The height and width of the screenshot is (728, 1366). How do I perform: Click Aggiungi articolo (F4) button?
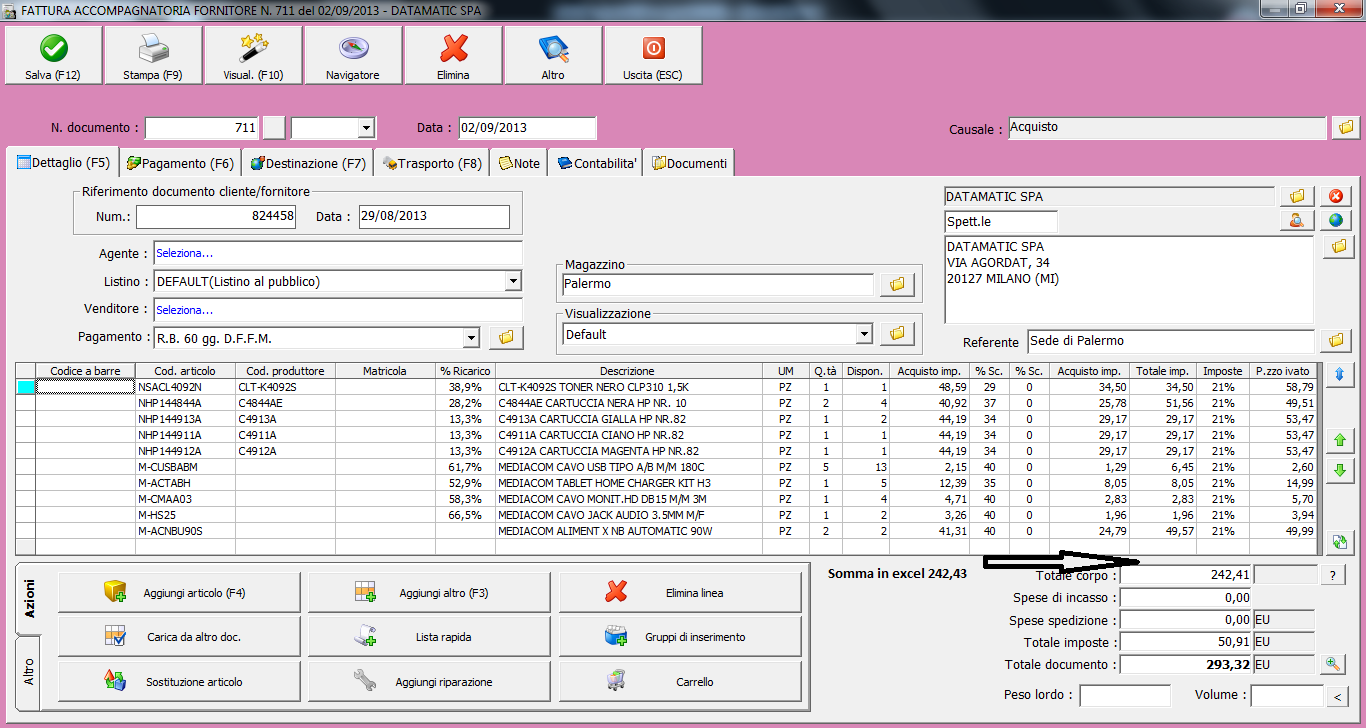coord(180,593)
